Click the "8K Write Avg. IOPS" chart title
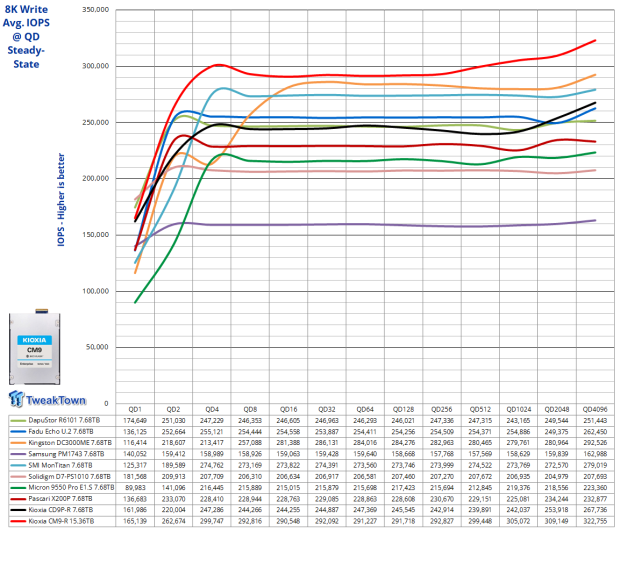 (x=26, y=36)
